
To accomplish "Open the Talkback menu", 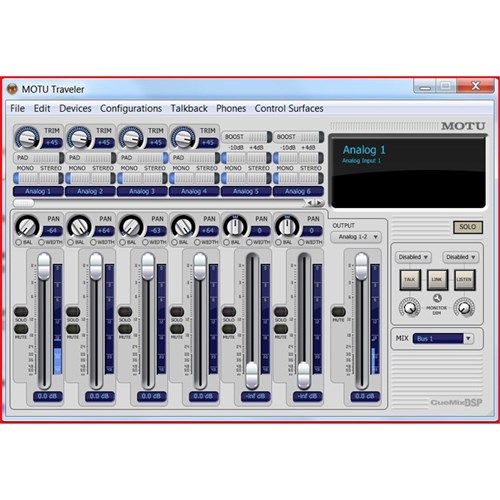I will 189,108.
